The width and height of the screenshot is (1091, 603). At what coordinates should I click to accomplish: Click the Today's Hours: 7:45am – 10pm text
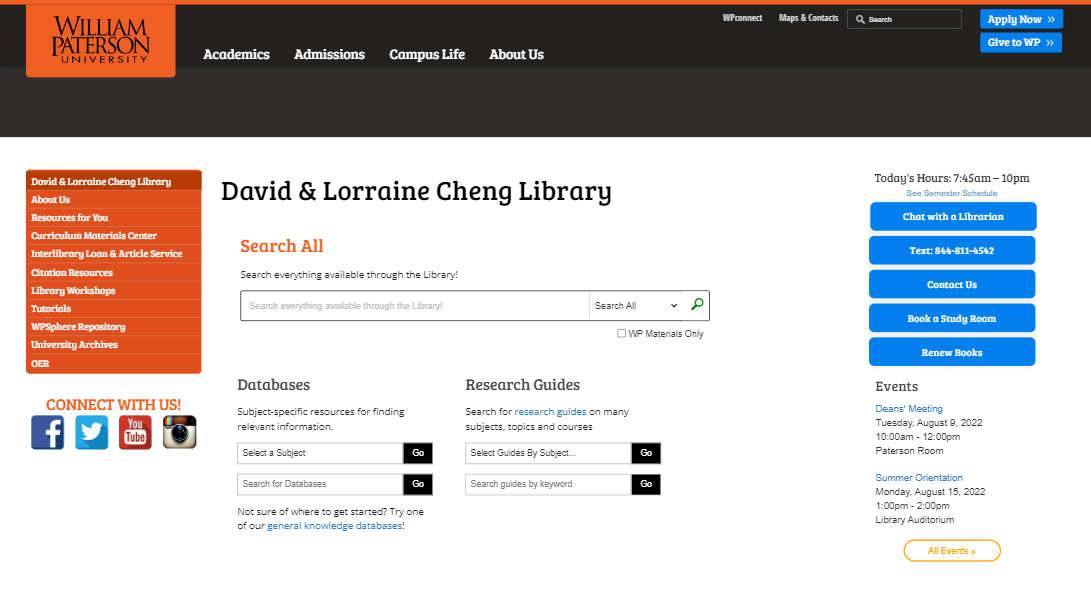pos(952,178)
